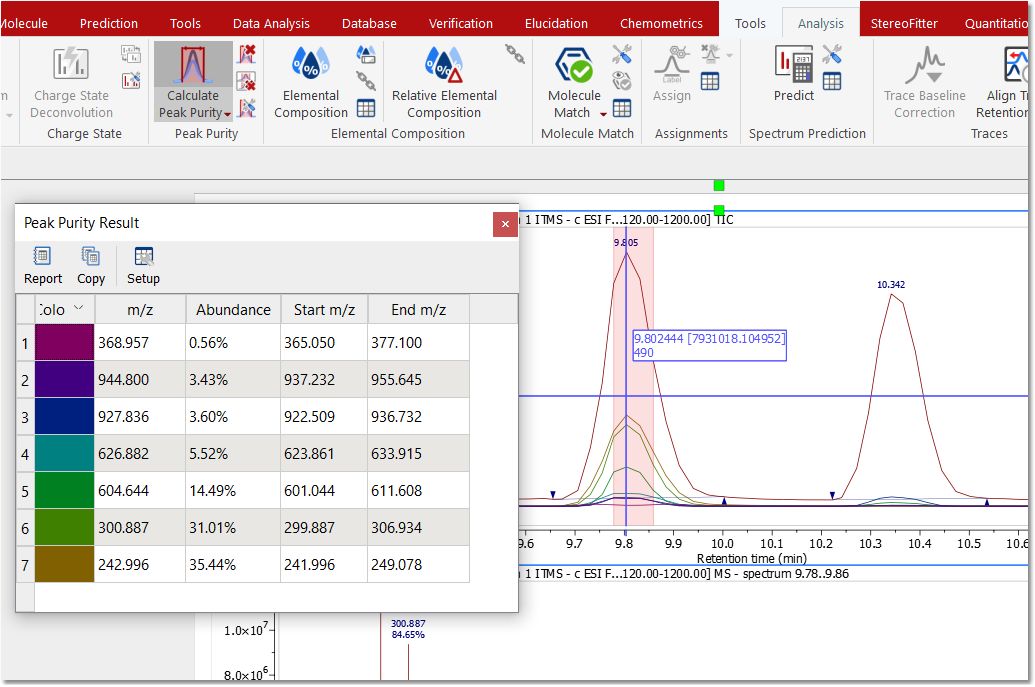Screen dimensions: 1035x687
Task: Click the 9.805 peak label in chromatogram
Action: tap(626, 242)
